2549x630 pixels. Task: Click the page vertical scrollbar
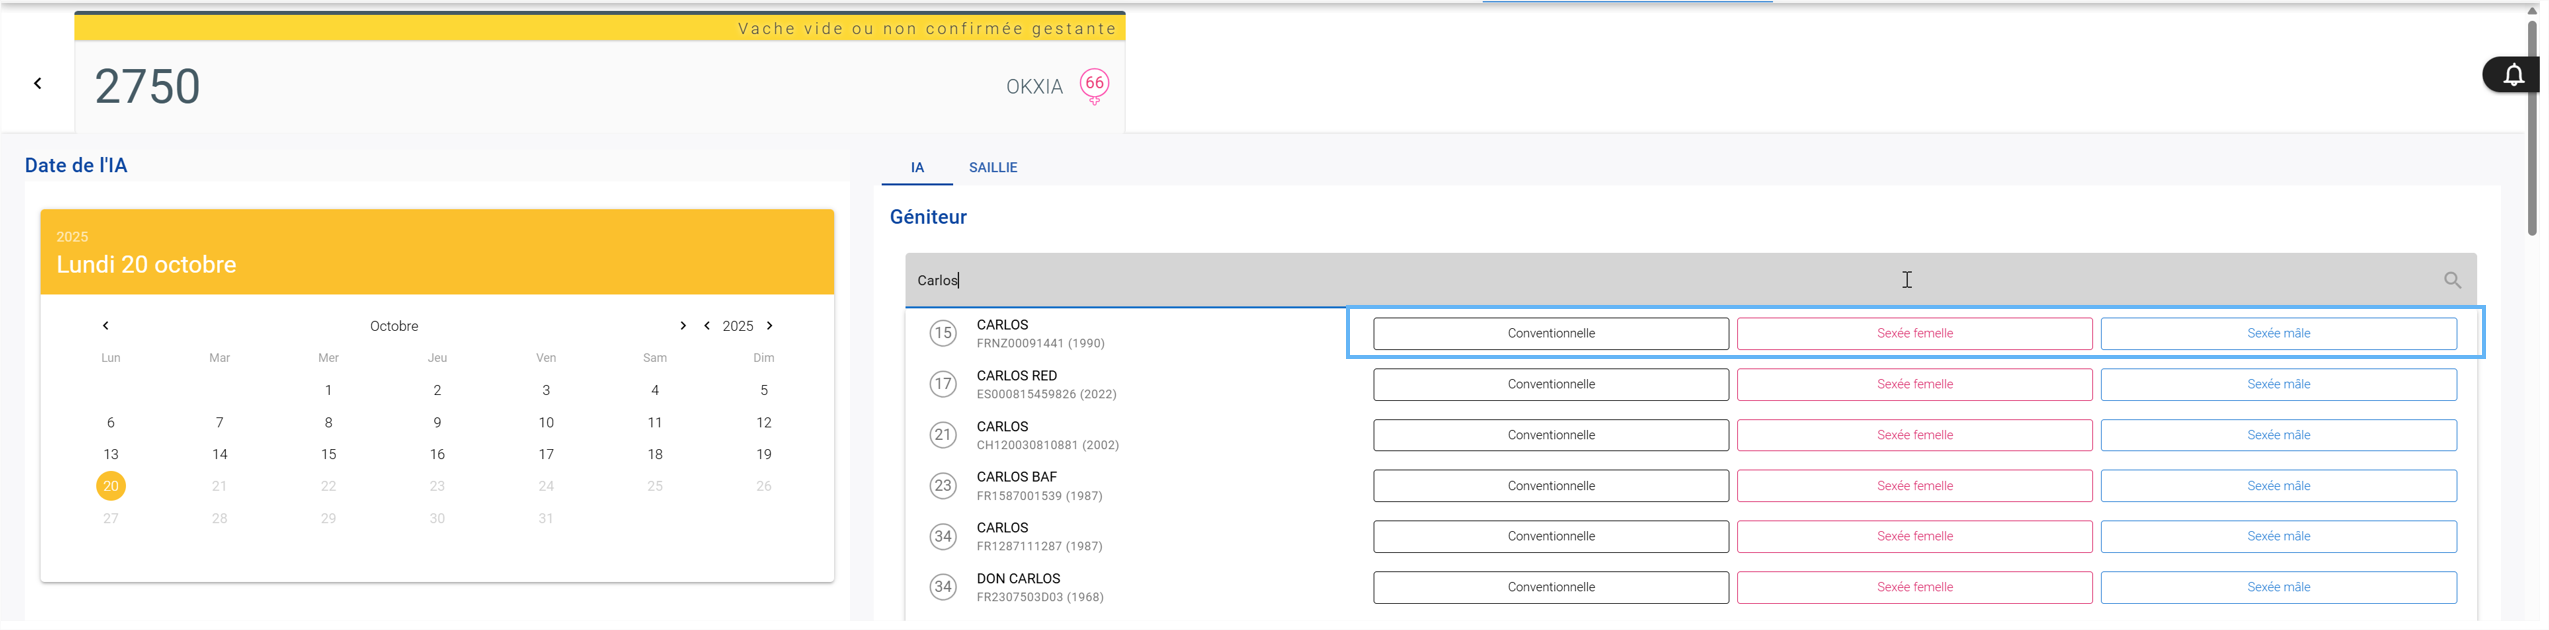2532,130
